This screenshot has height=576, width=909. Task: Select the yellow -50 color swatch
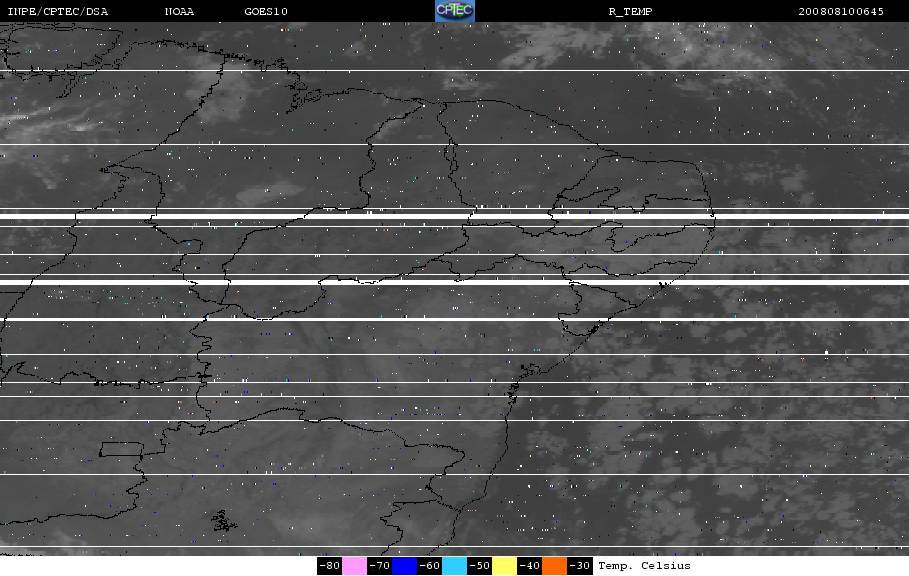tap(504, 566)
